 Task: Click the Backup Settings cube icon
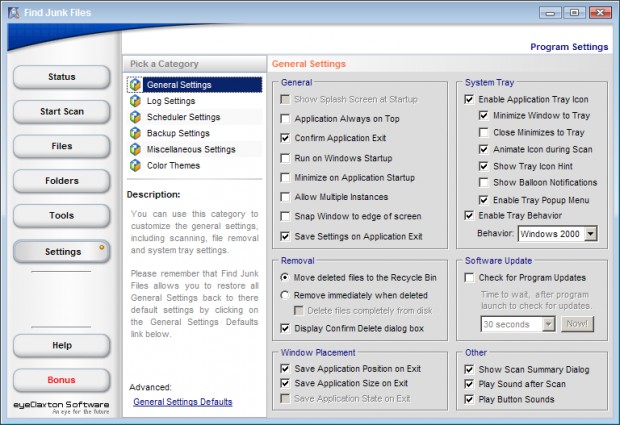coord(135,133)
